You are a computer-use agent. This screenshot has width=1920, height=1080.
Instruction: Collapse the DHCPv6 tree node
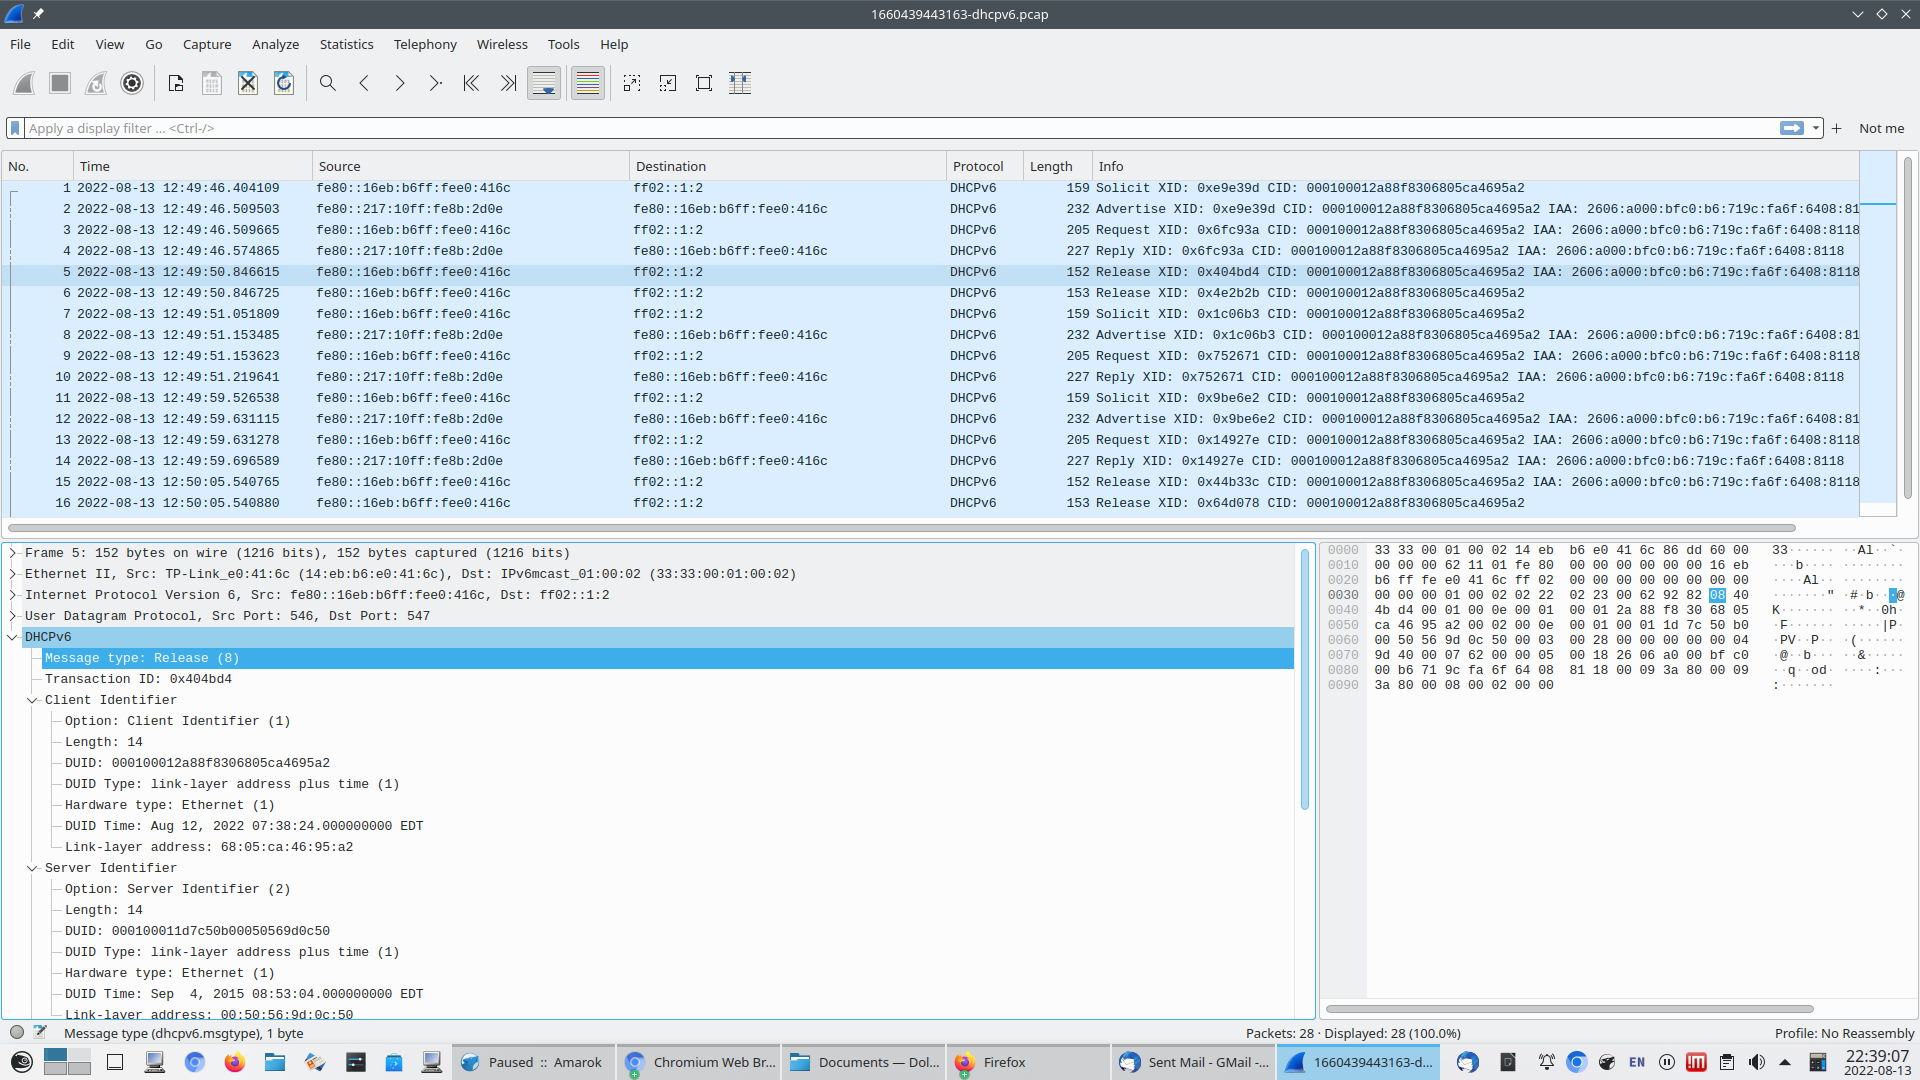tap(13, 637)
